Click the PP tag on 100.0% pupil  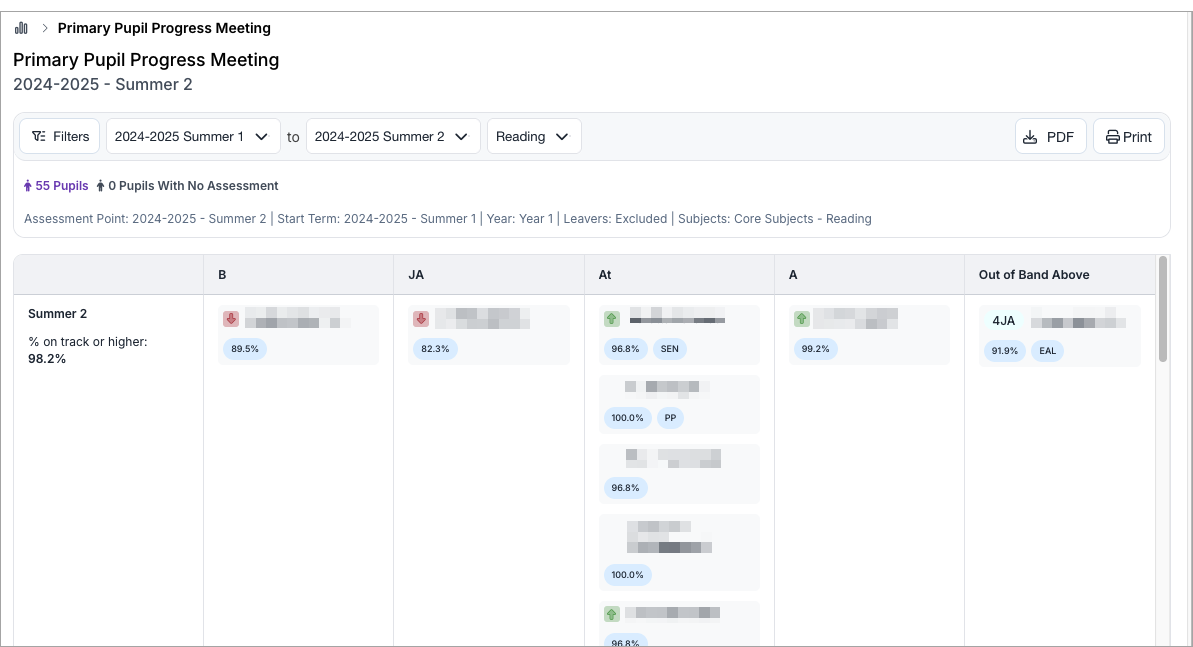click(x=670, y=418)
